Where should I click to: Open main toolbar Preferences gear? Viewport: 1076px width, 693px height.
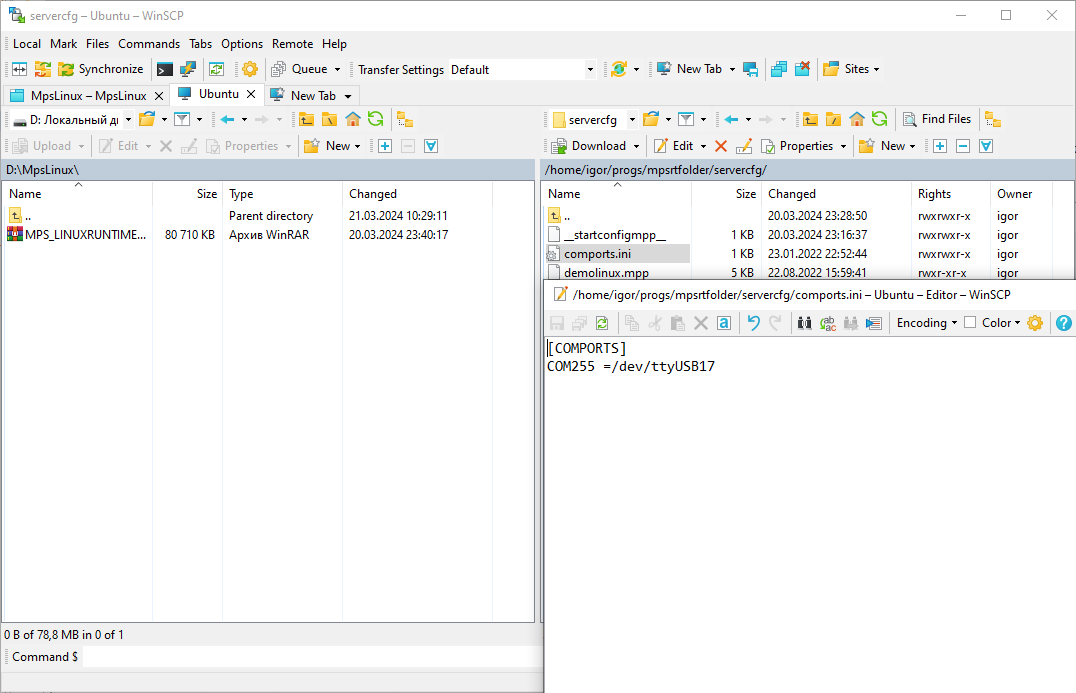coord(250,69)
